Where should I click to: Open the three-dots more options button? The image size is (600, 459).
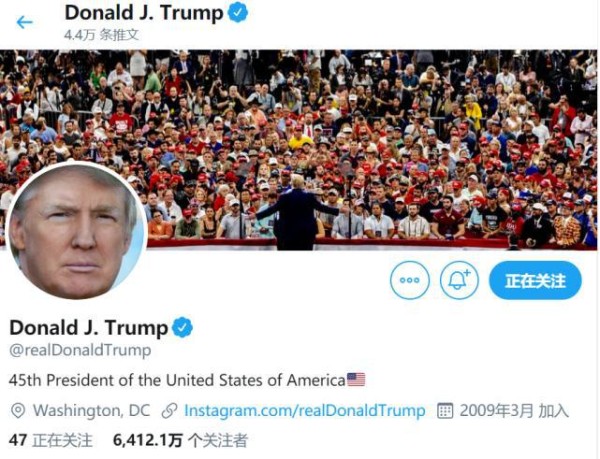409,280
